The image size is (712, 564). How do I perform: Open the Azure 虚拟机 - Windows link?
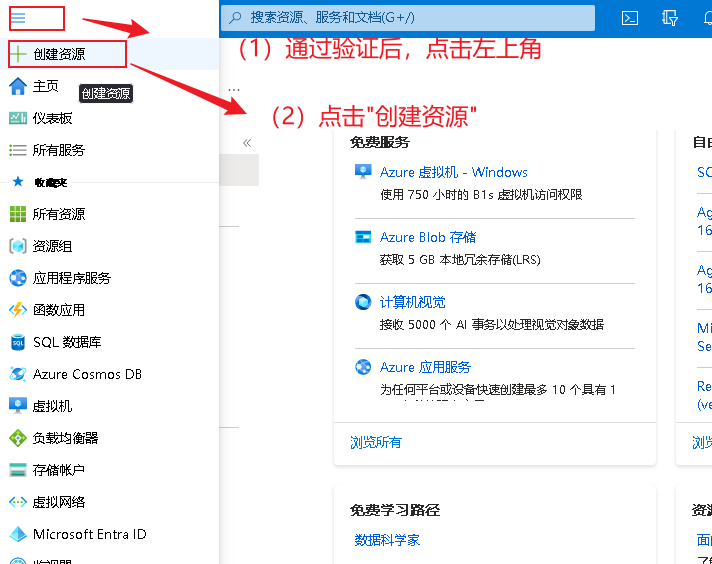pyautogui.click(x=454, y=172)
